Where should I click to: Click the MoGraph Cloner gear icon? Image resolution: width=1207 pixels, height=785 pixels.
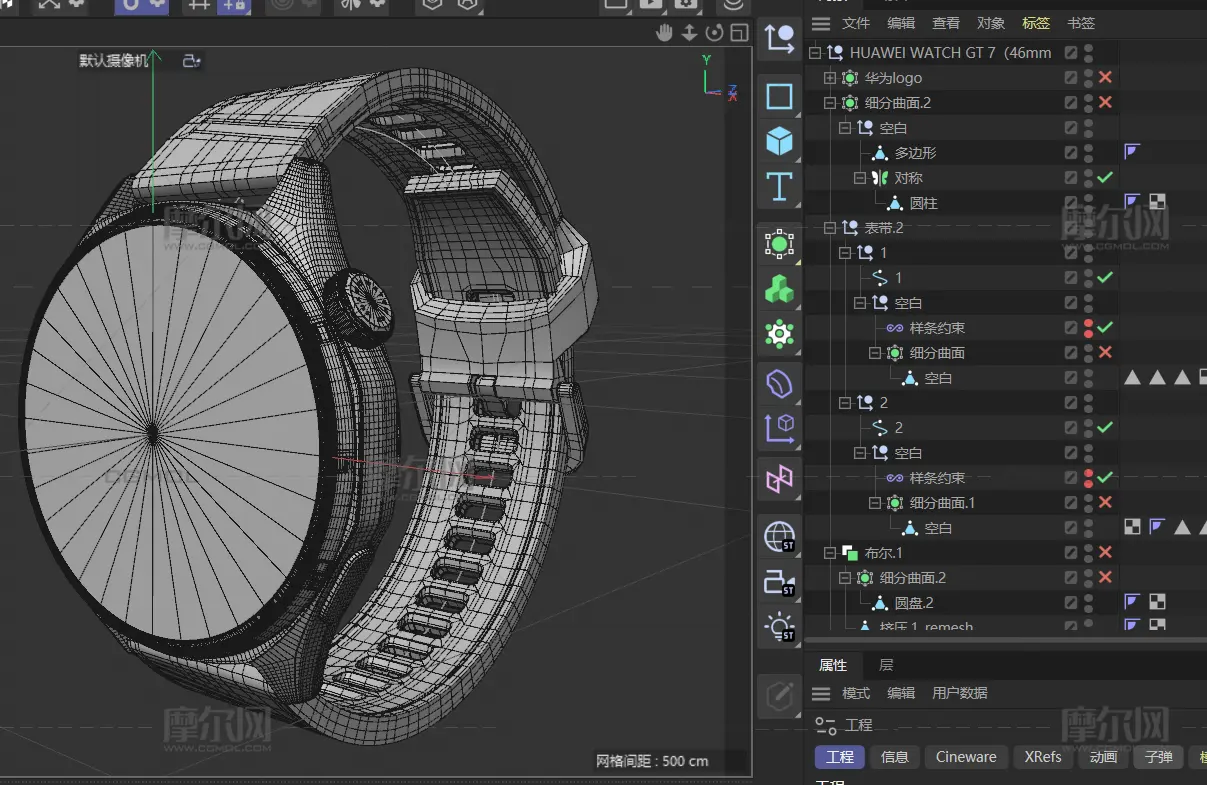(779, 334)
